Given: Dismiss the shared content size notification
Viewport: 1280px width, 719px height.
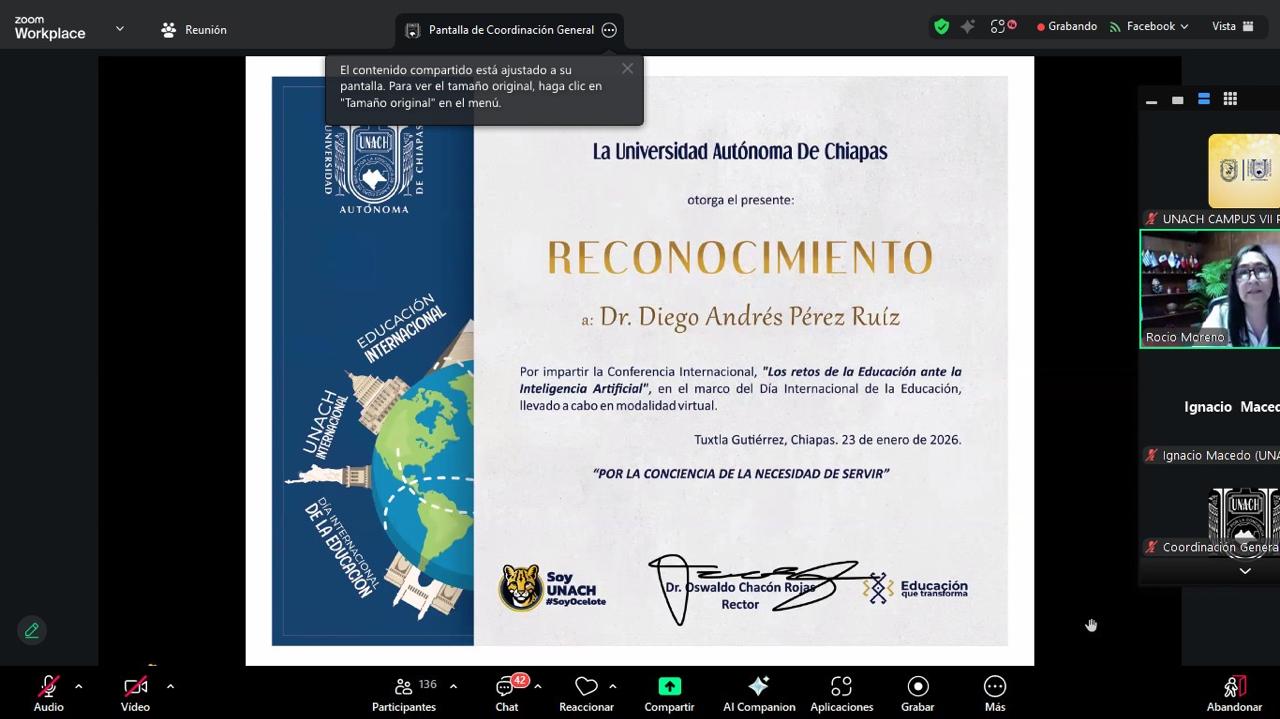Looking at the screenshot, I should coord(627,69).
